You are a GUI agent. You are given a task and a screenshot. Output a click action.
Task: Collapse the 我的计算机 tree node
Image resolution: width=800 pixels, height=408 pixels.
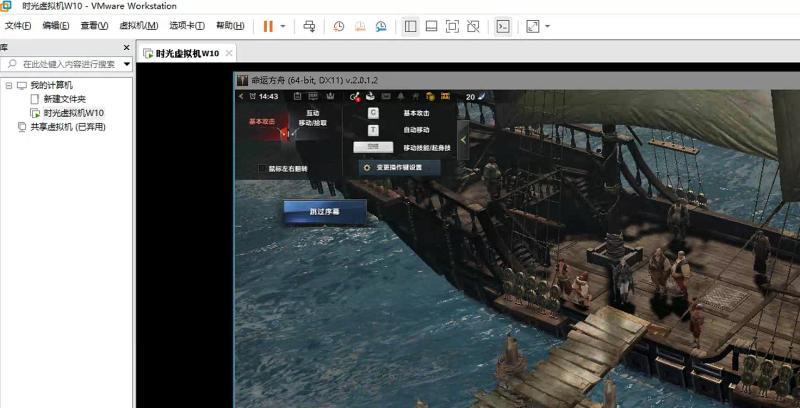click(x=8, y=85)
